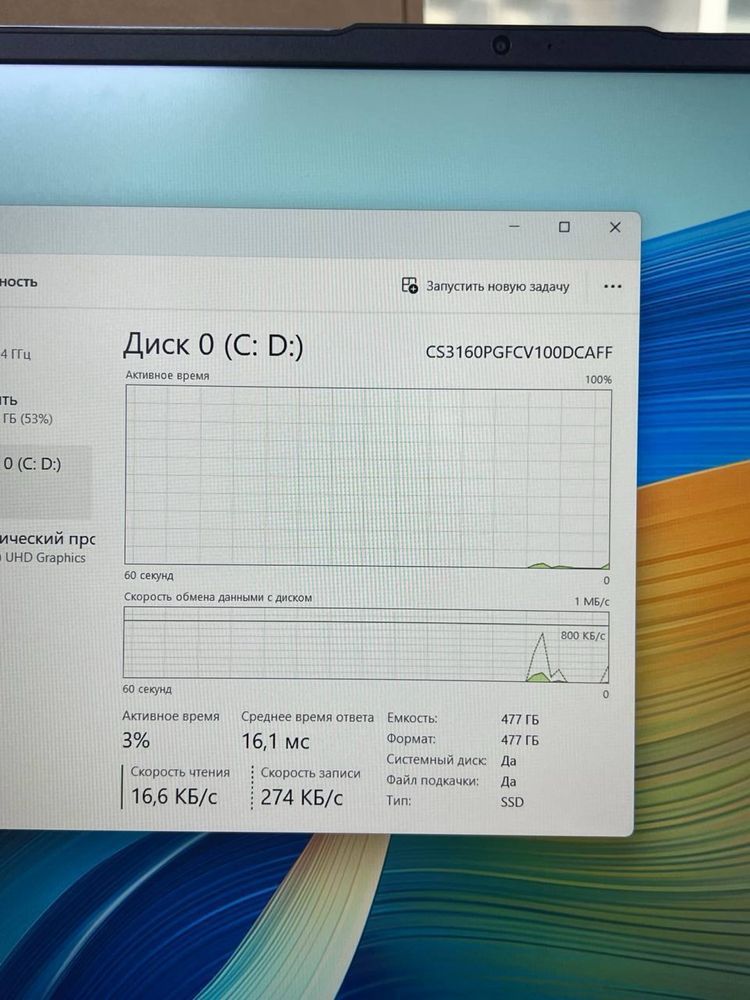Click 'Скорость обмена данными с диском' label

218,598
